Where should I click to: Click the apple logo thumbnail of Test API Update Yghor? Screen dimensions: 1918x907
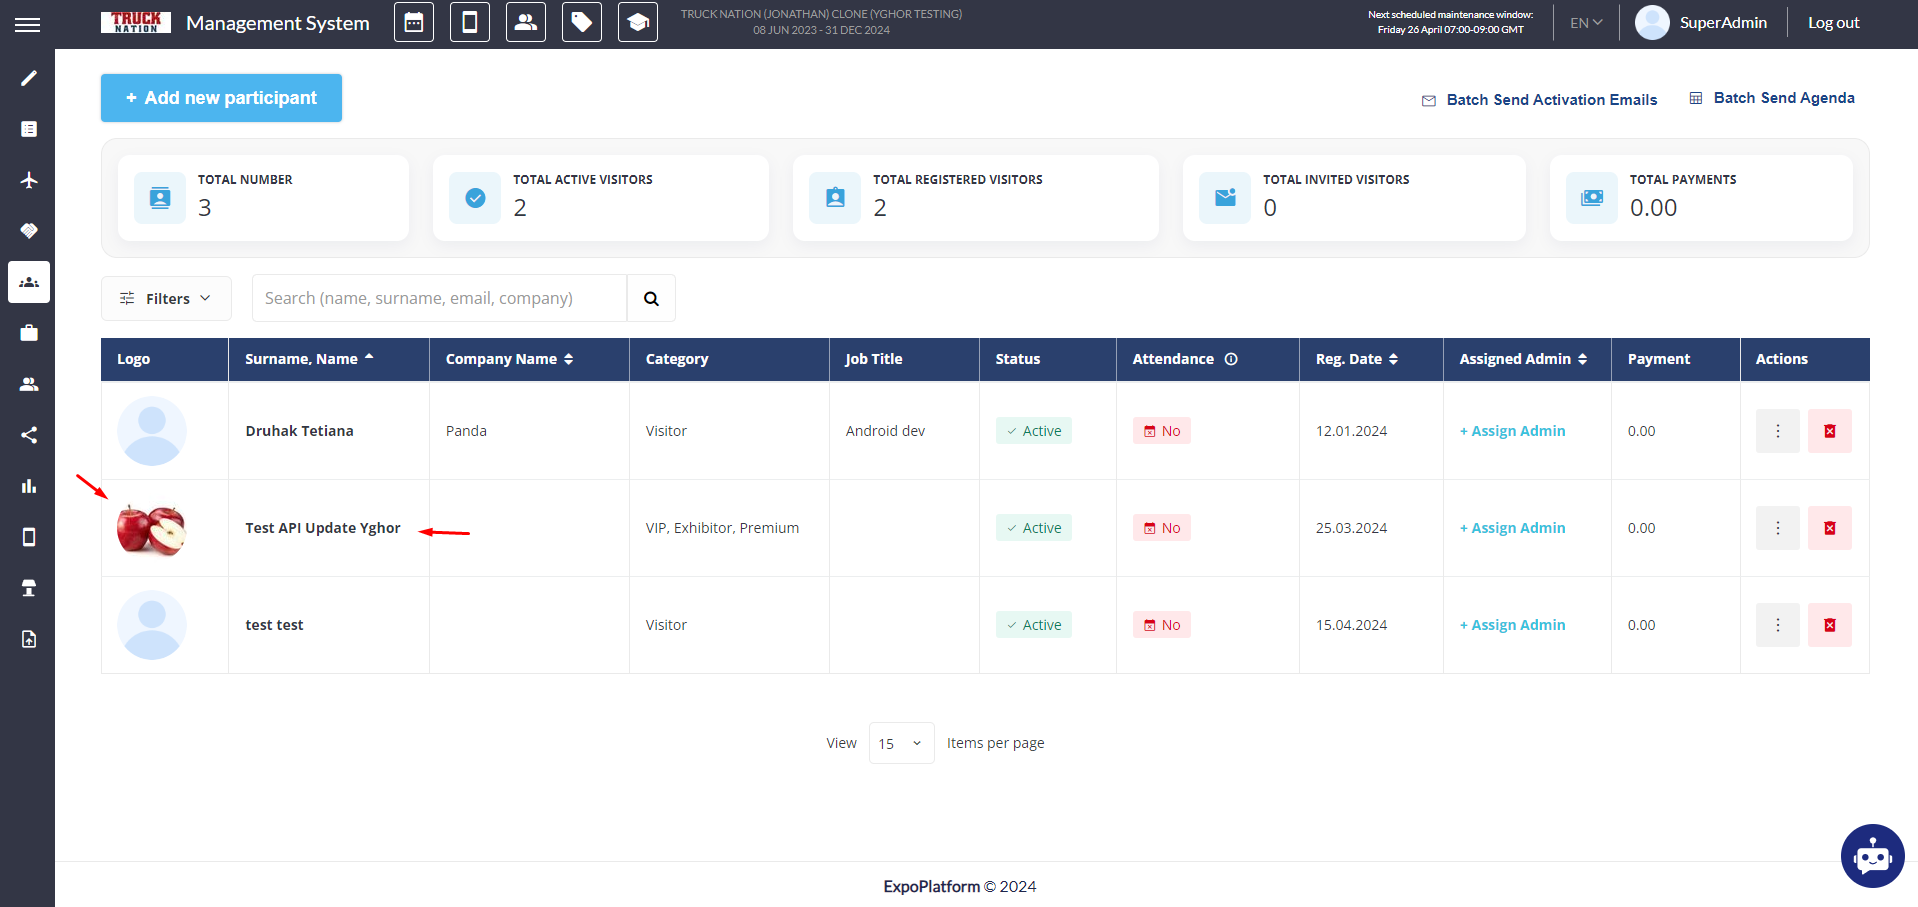151,529
